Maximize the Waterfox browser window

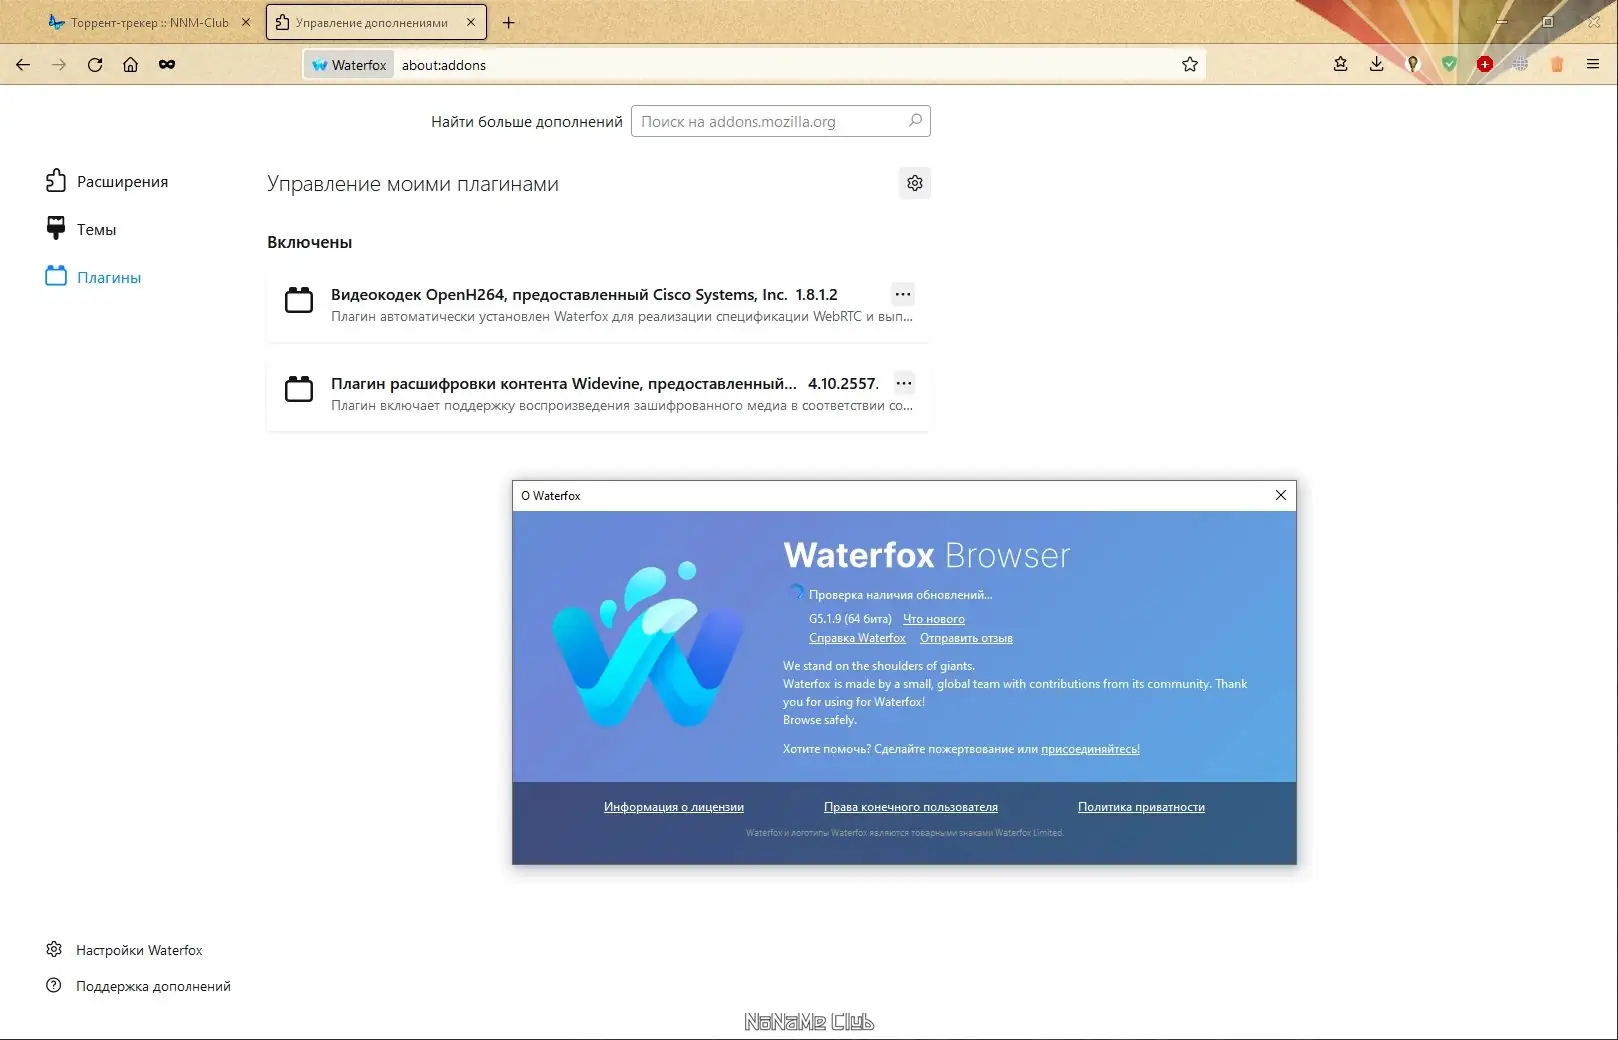click(x=1548, y=22)
